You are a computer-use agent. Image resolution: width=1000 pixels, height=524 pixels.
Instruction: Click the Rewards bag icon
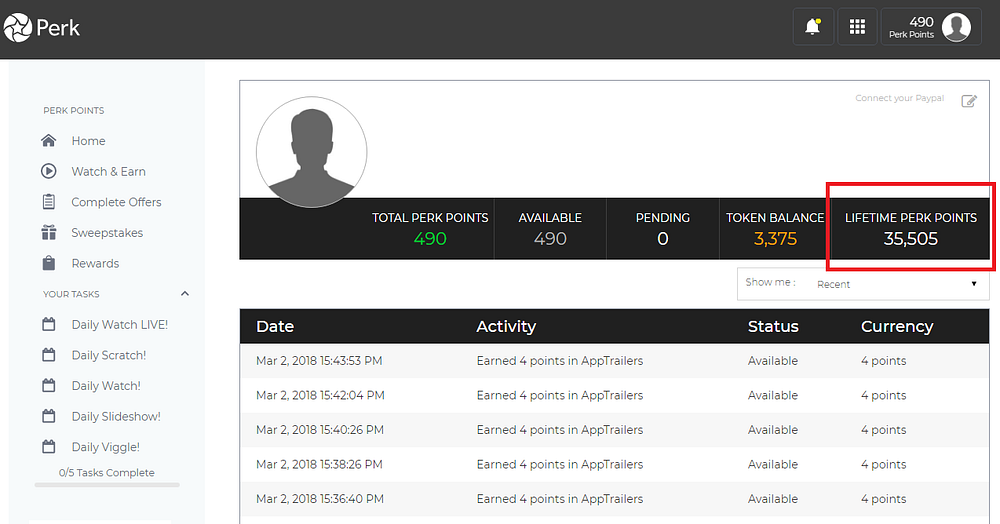point(49,263)
